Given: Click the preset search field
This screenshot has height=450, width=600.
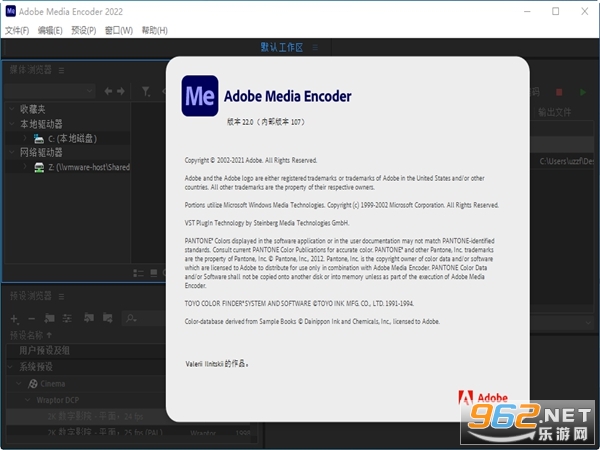Looking at the screenshot, I should 144,318.
